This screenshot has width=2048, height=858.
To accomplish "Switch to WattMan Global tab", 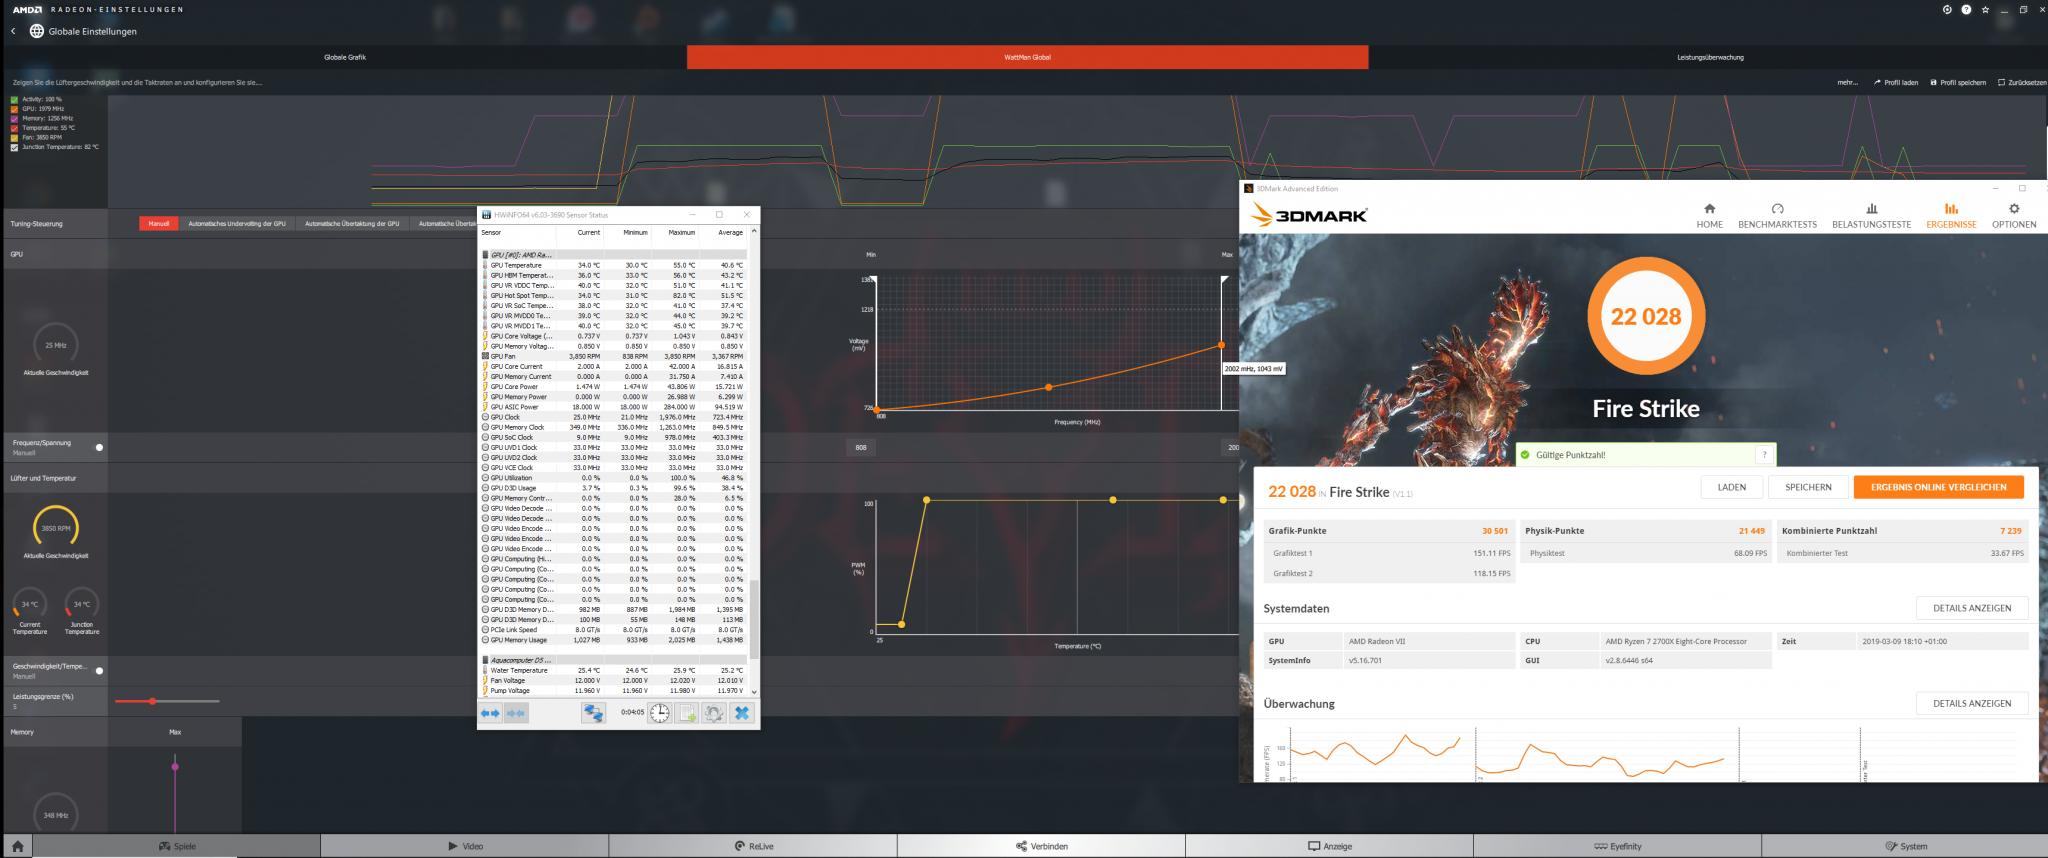I will pos(1027,57).
